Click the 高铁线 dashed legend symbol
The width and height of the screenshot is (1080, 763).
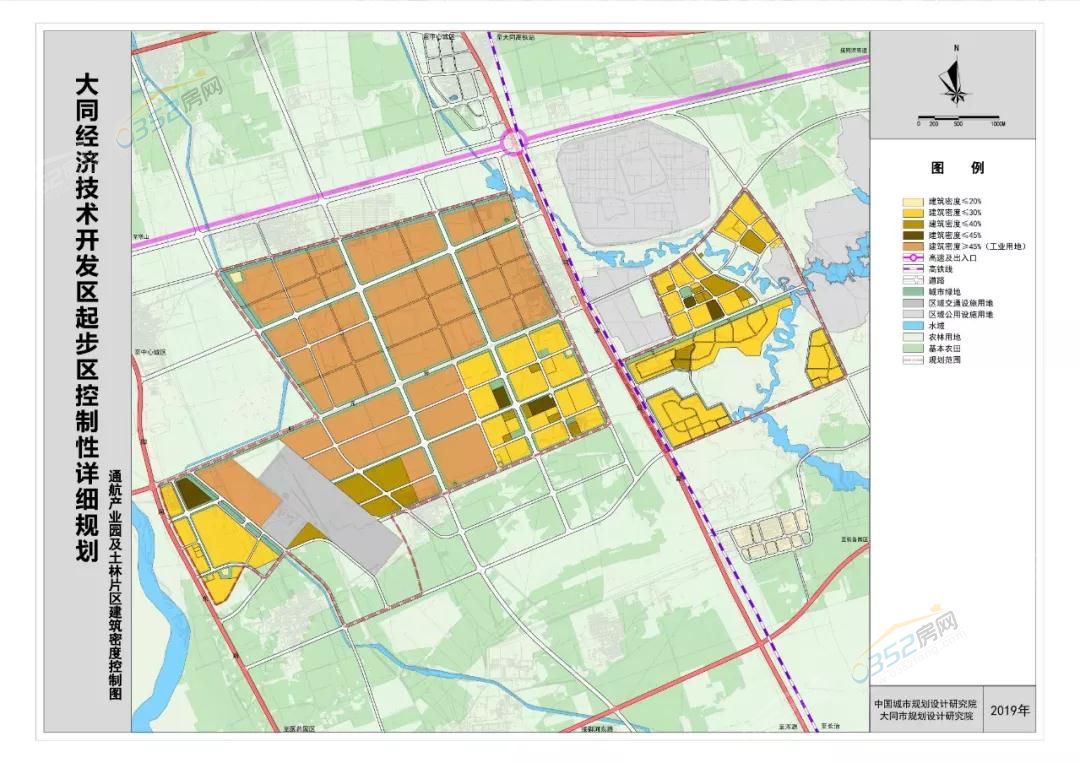point(914,269)
